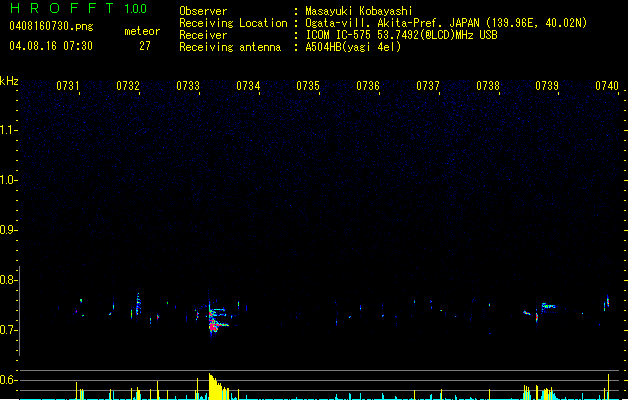Viewport: 629px width, 400px height.
Task: Click the 1.1 kHz frequency label
Action: point(7,130)
